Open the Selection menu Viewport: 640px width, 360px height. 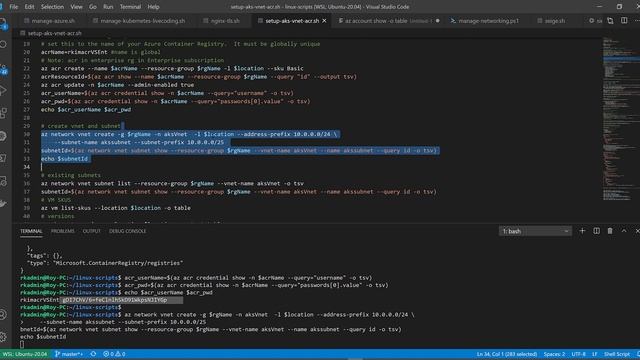point(52,7)
